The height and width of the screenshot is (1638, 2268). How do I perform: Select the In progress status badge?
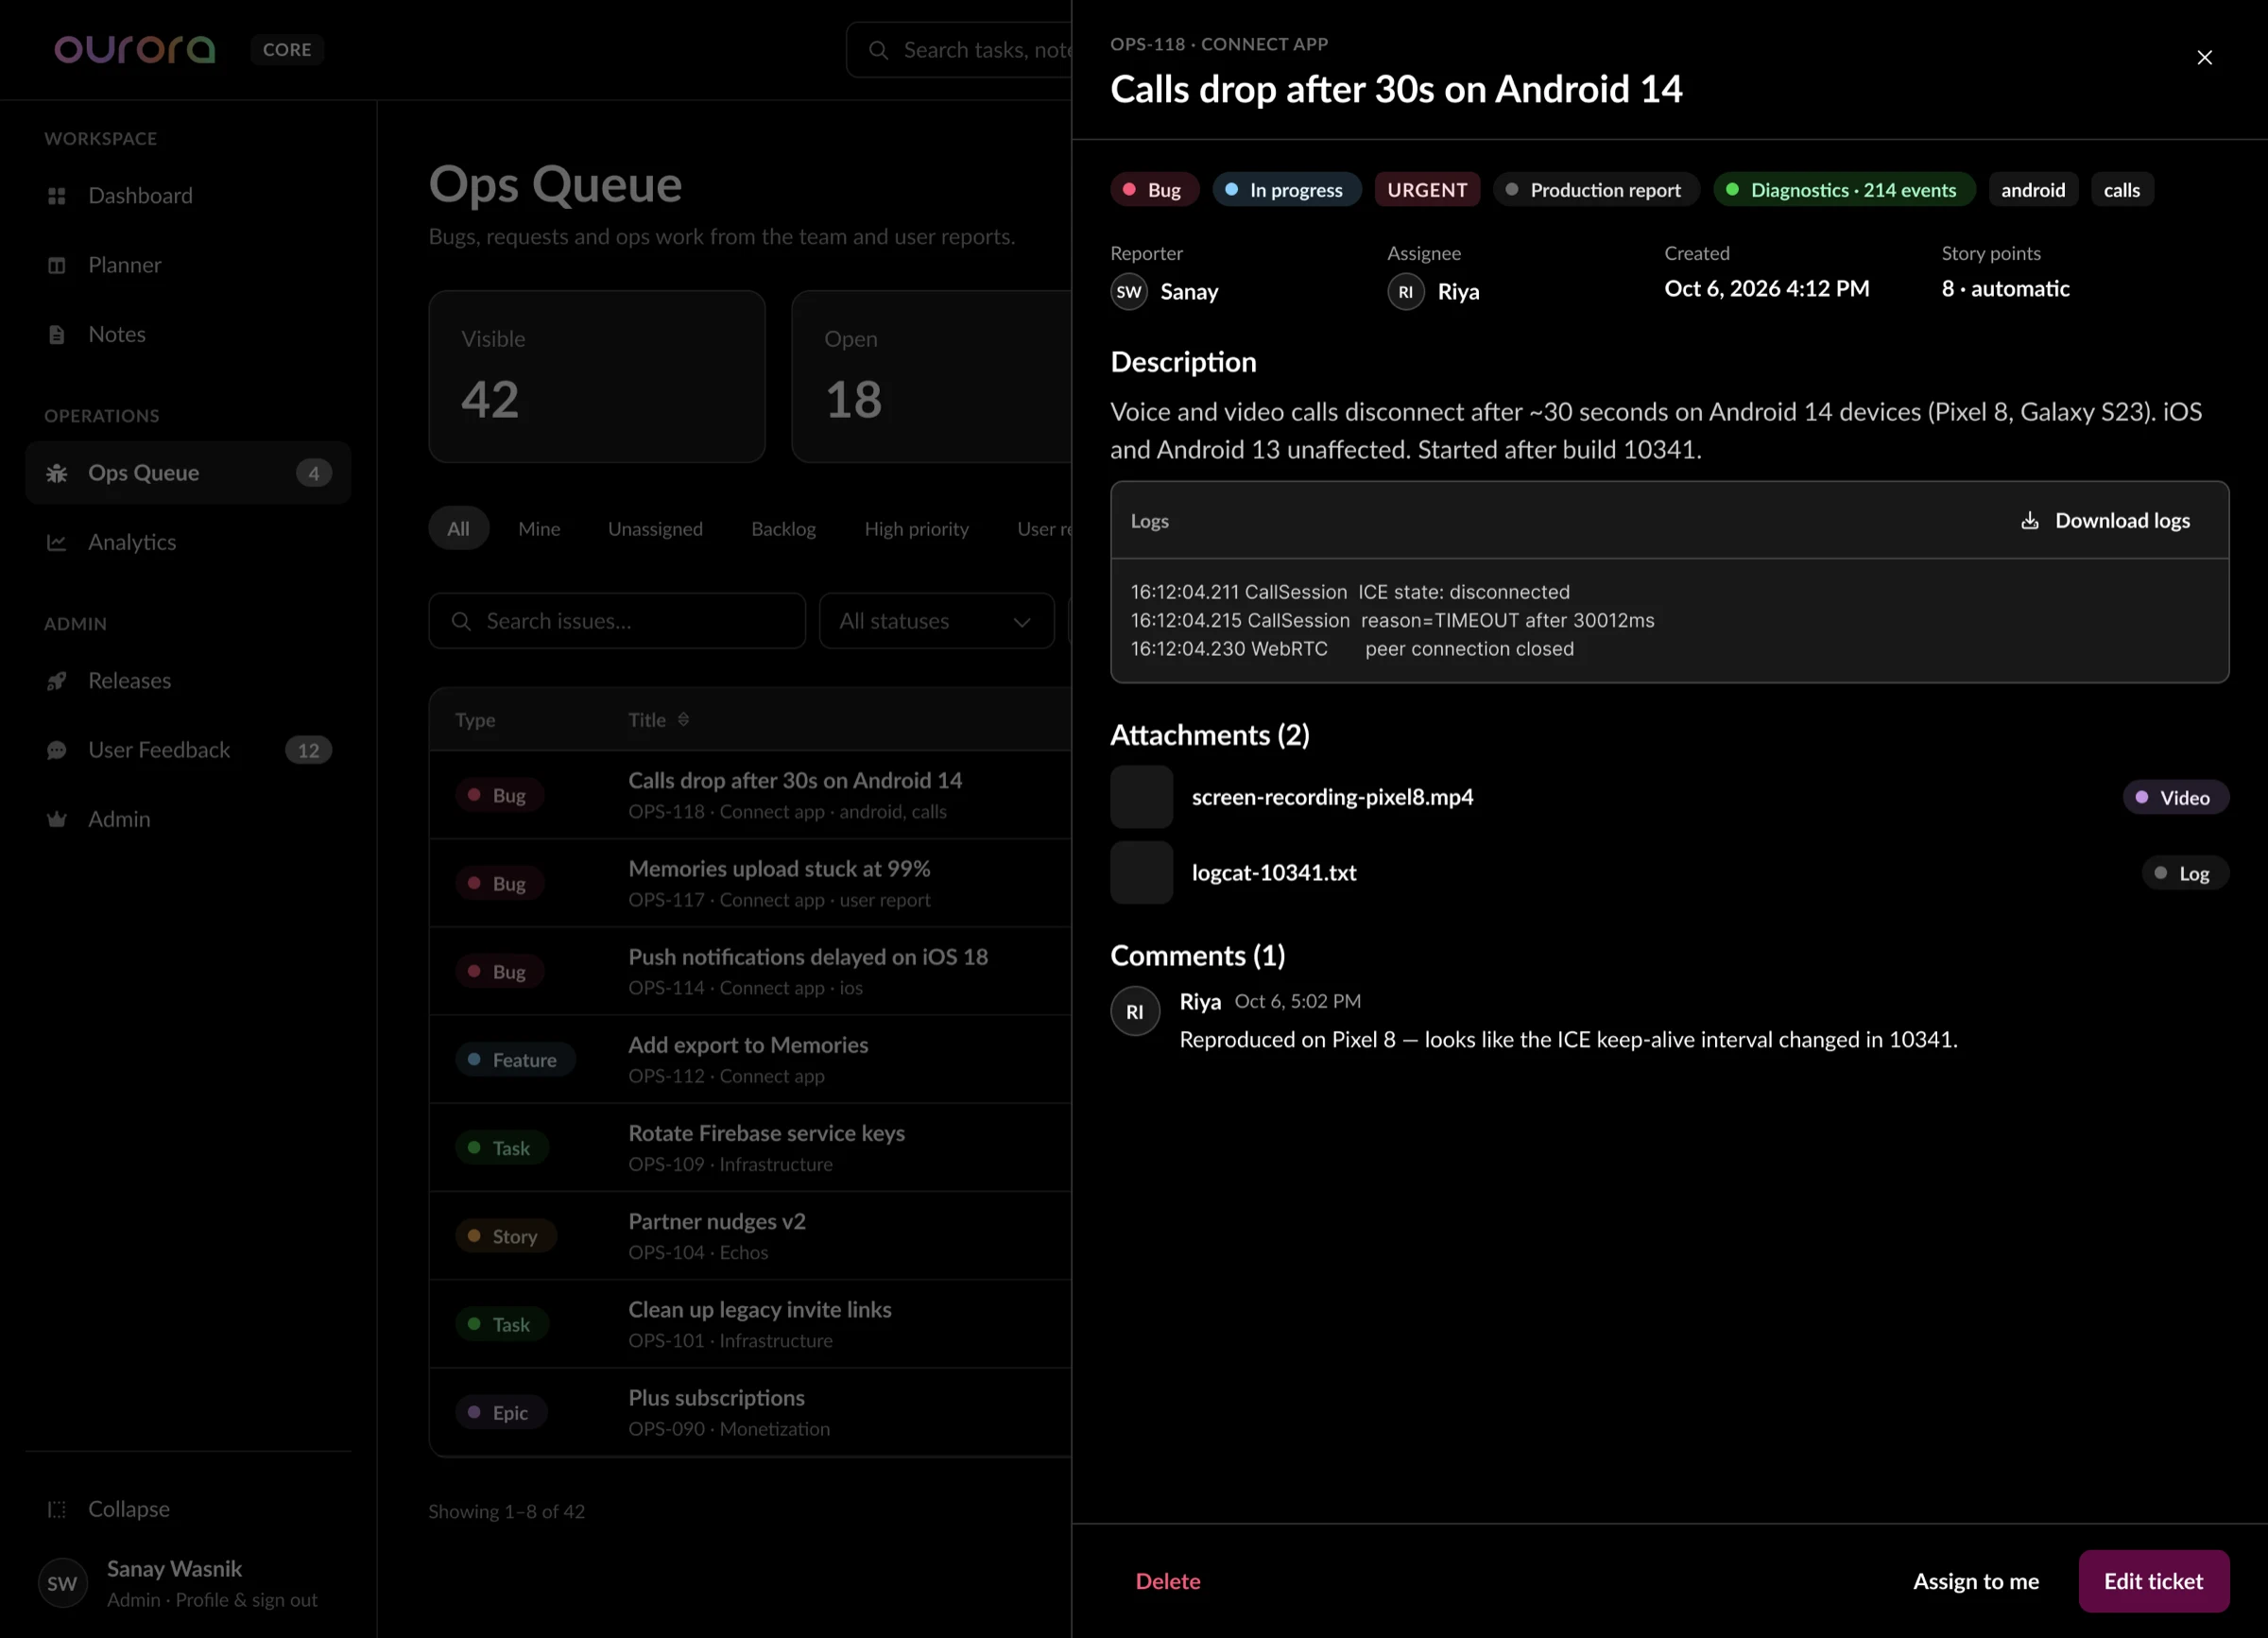pyautogui.click(x=1287, y=190)
